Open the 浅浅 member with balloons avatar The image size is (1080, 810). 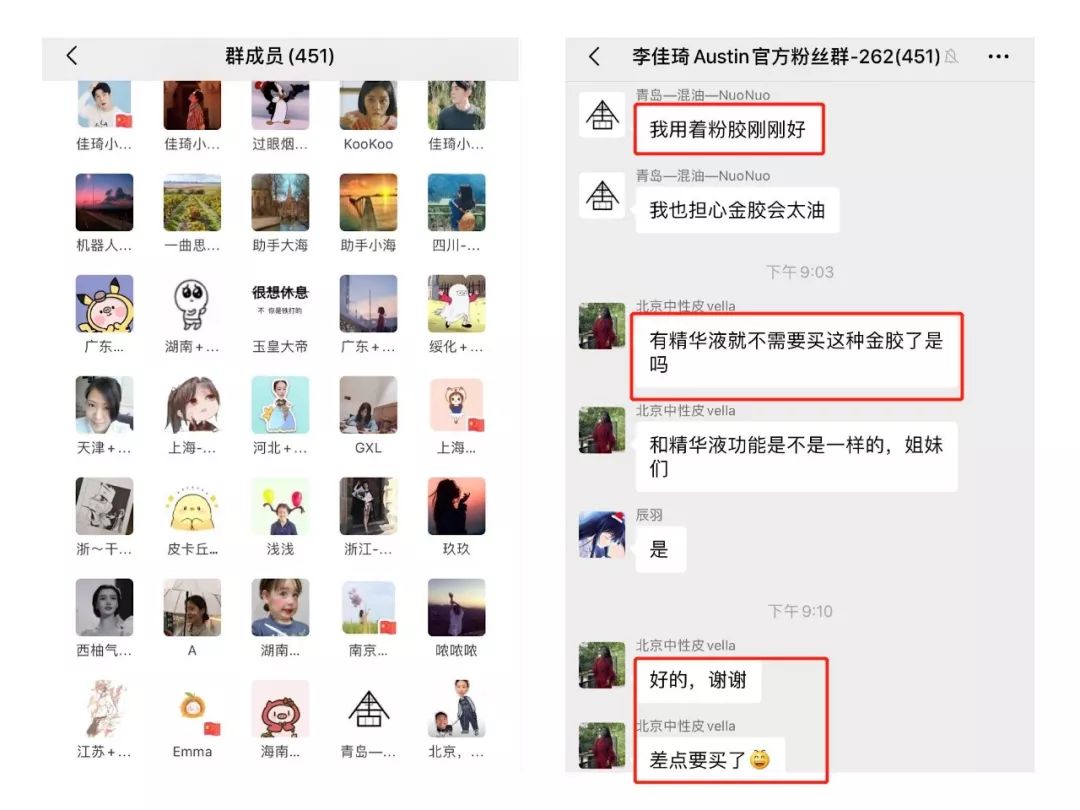(x=280, y=506)
